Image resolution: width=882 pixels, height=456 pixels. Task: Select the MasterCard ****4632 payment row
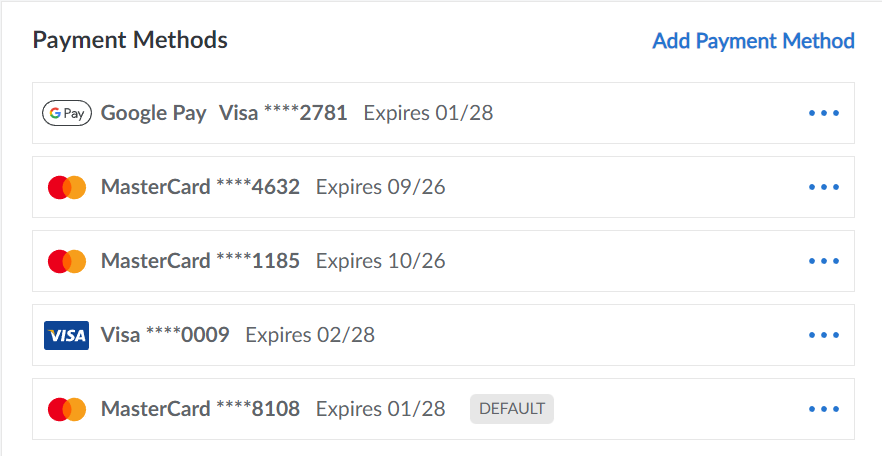pyautogui.click(x=600, y=187)
